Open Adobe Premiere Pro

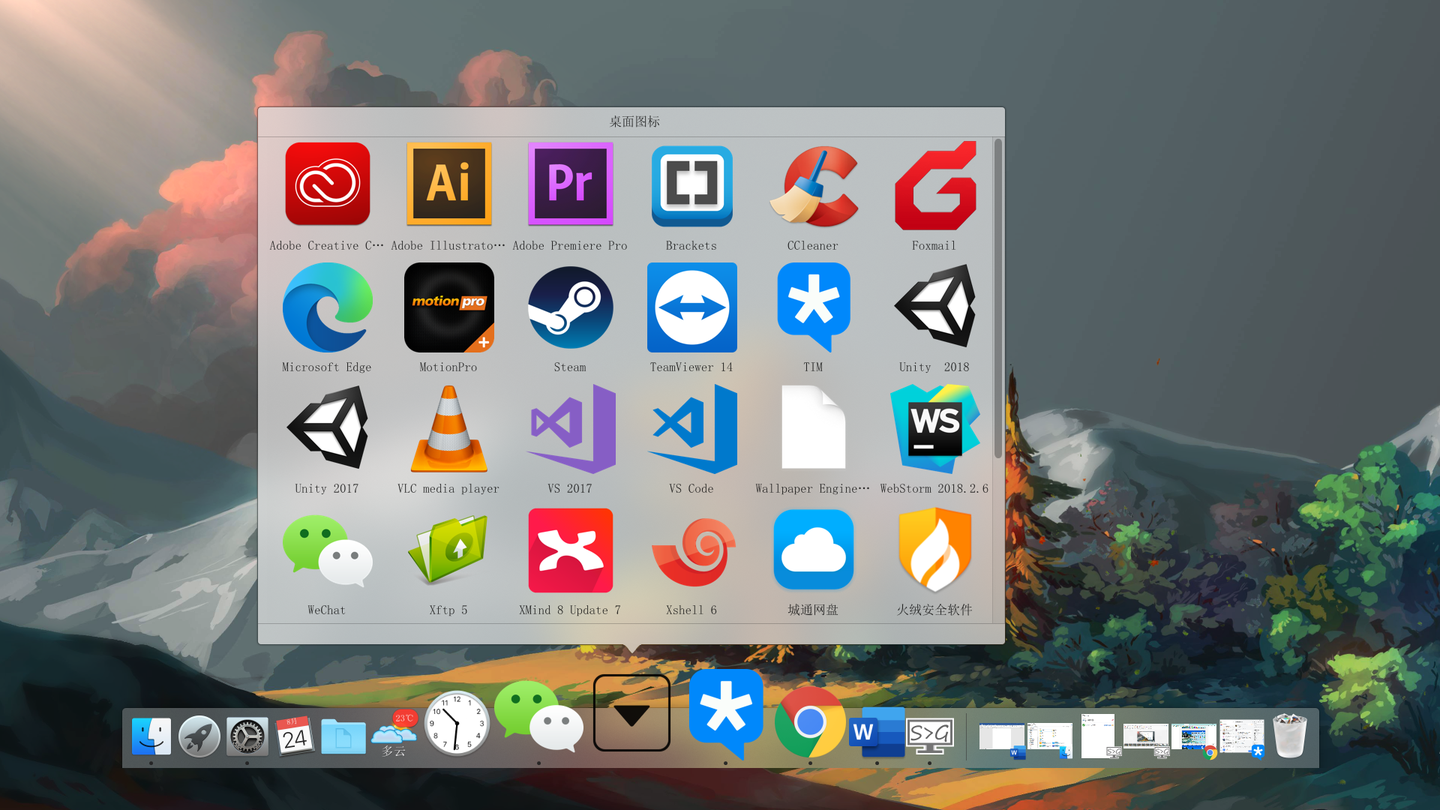click(570, 185)
